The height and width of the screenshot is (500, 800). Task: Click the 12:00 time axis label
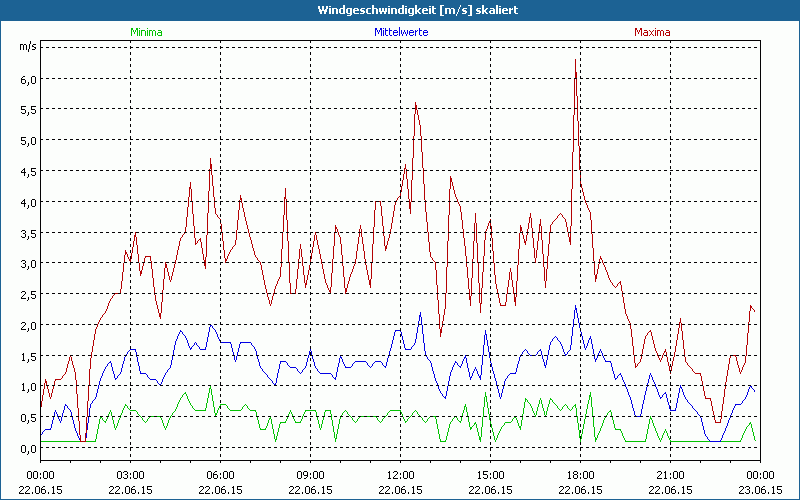(x=400, y=475)
